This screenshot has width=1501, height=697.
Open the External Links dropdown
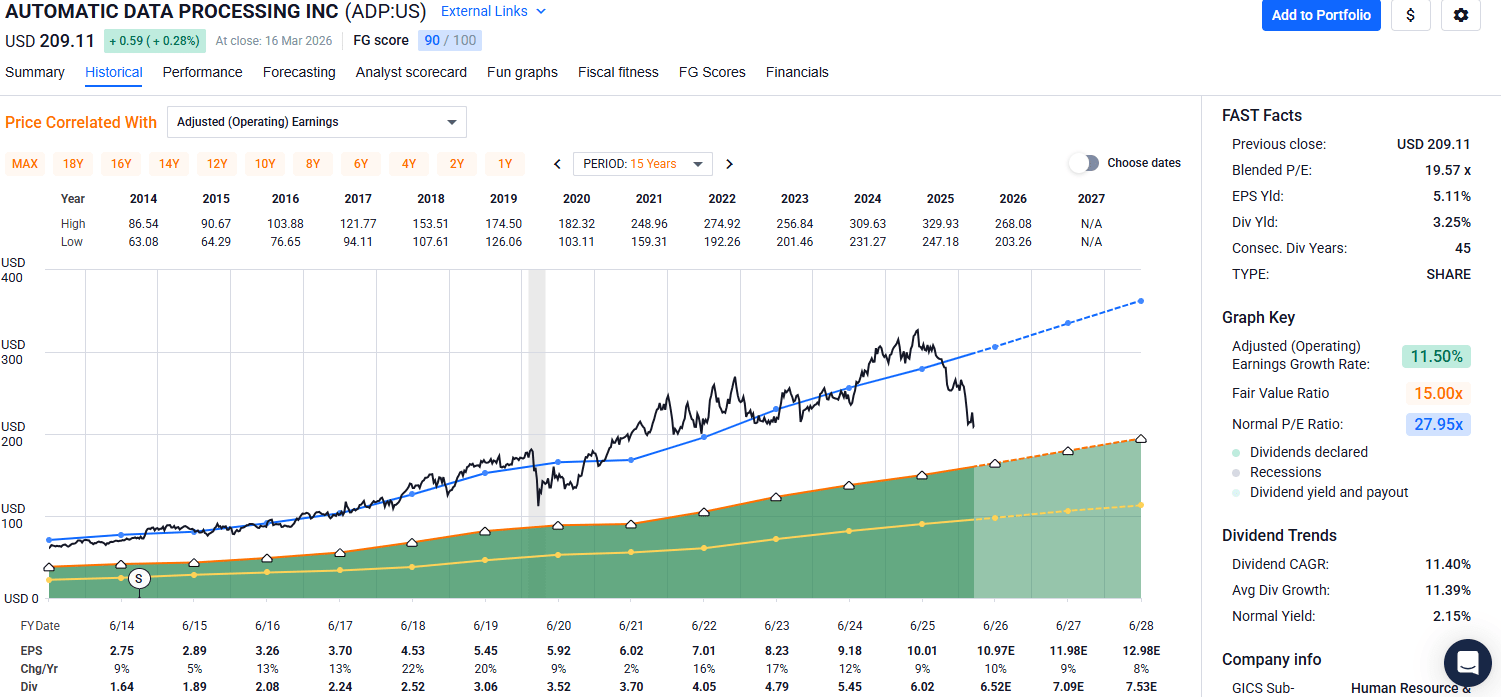[494, 12]
